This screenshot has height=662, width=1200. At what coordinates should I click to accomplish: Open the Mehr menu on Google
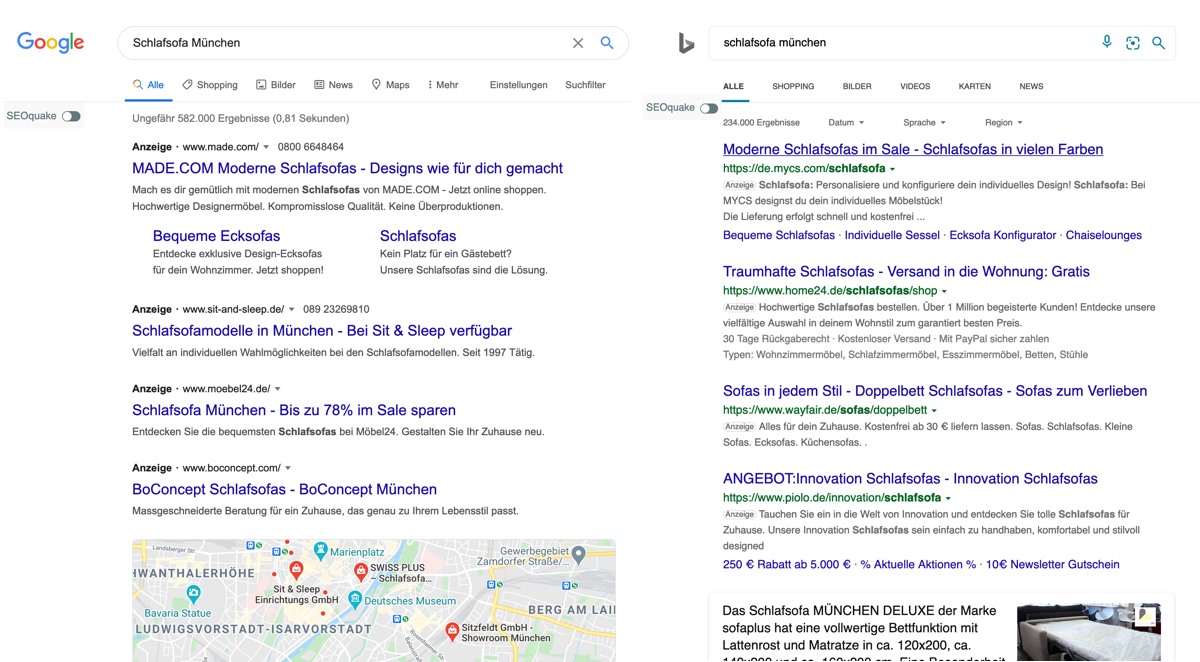pos(442,85)
